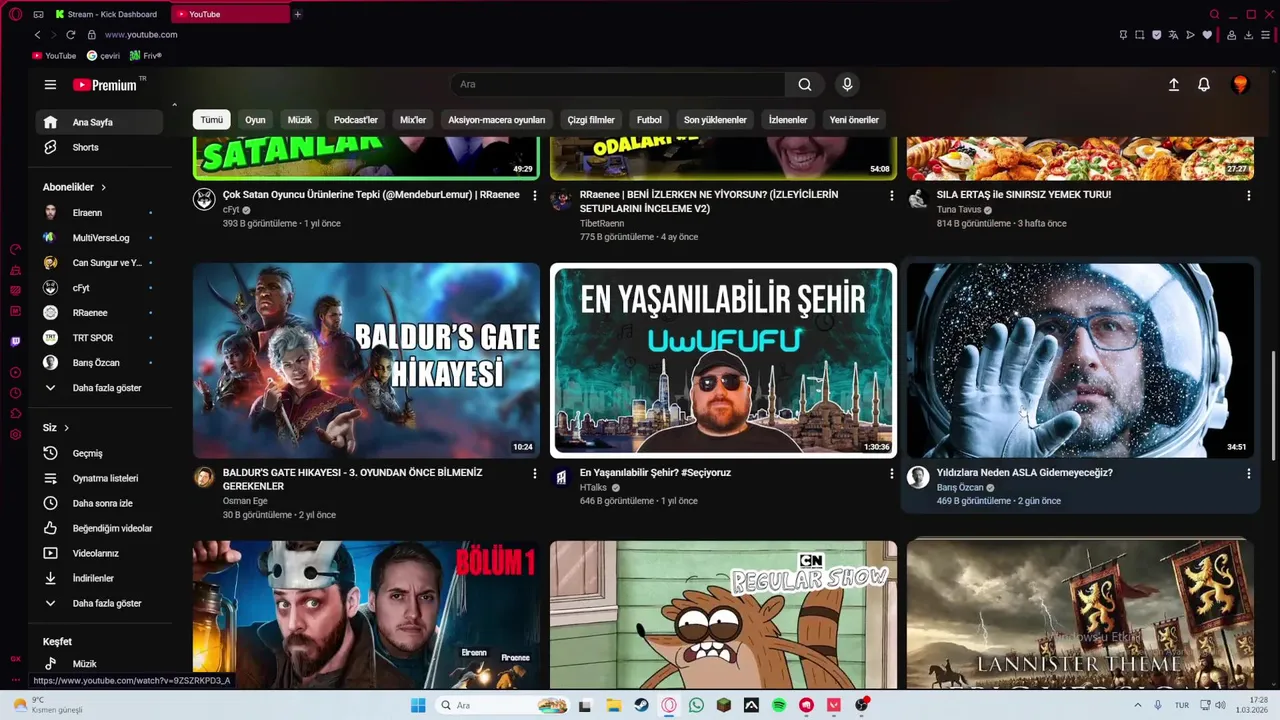Open Spotify from the taskbar
Screen dimensions: 1280x720
click(779, 705)
